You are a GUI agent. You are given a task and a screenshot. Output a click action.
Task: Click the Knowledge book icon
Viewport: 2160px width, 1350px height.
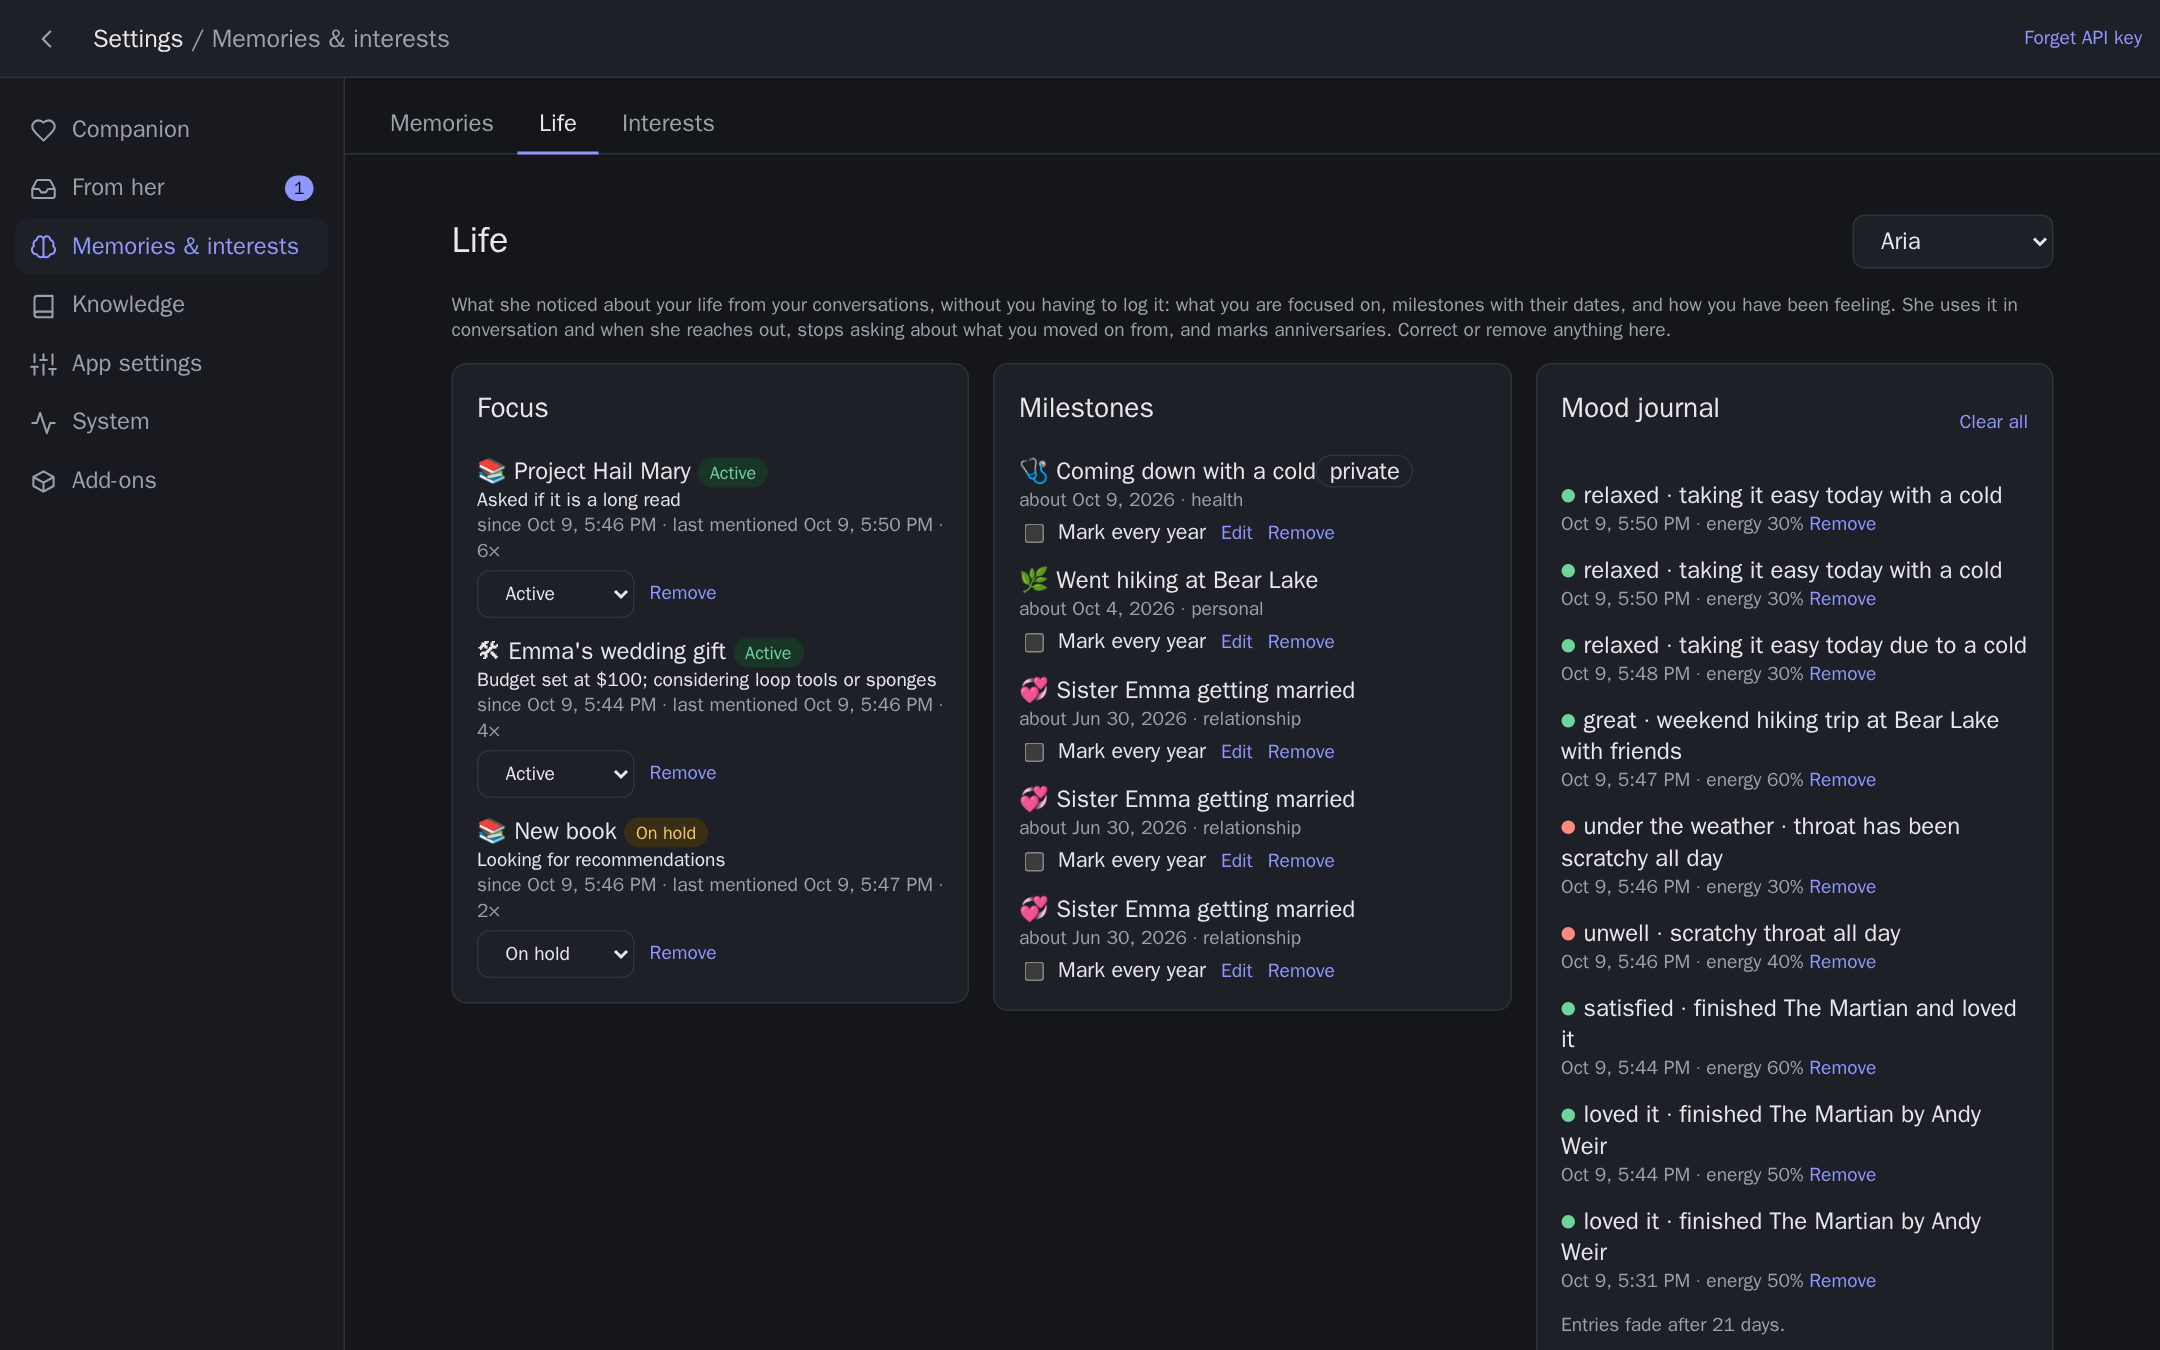click(x=43, y=305)
